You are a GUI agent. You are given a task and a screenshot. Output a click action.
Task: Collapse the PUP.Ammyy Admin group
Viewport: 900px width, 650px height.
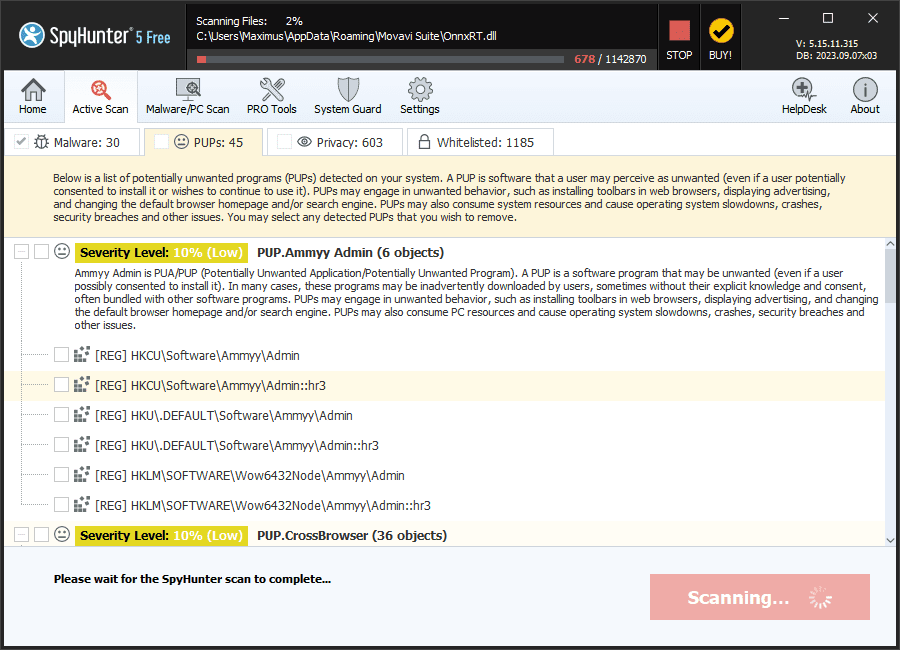(x=21, y=252)
